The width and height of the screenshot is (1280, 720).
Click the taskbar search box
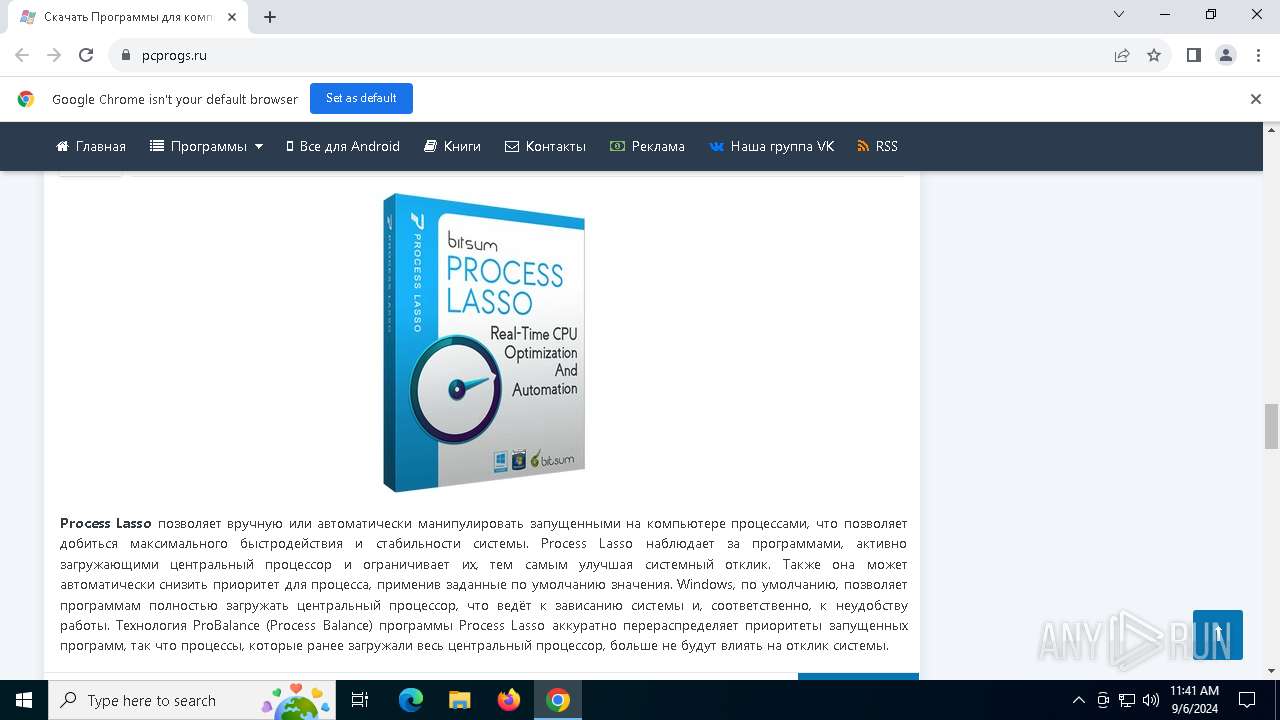point(192,700)
